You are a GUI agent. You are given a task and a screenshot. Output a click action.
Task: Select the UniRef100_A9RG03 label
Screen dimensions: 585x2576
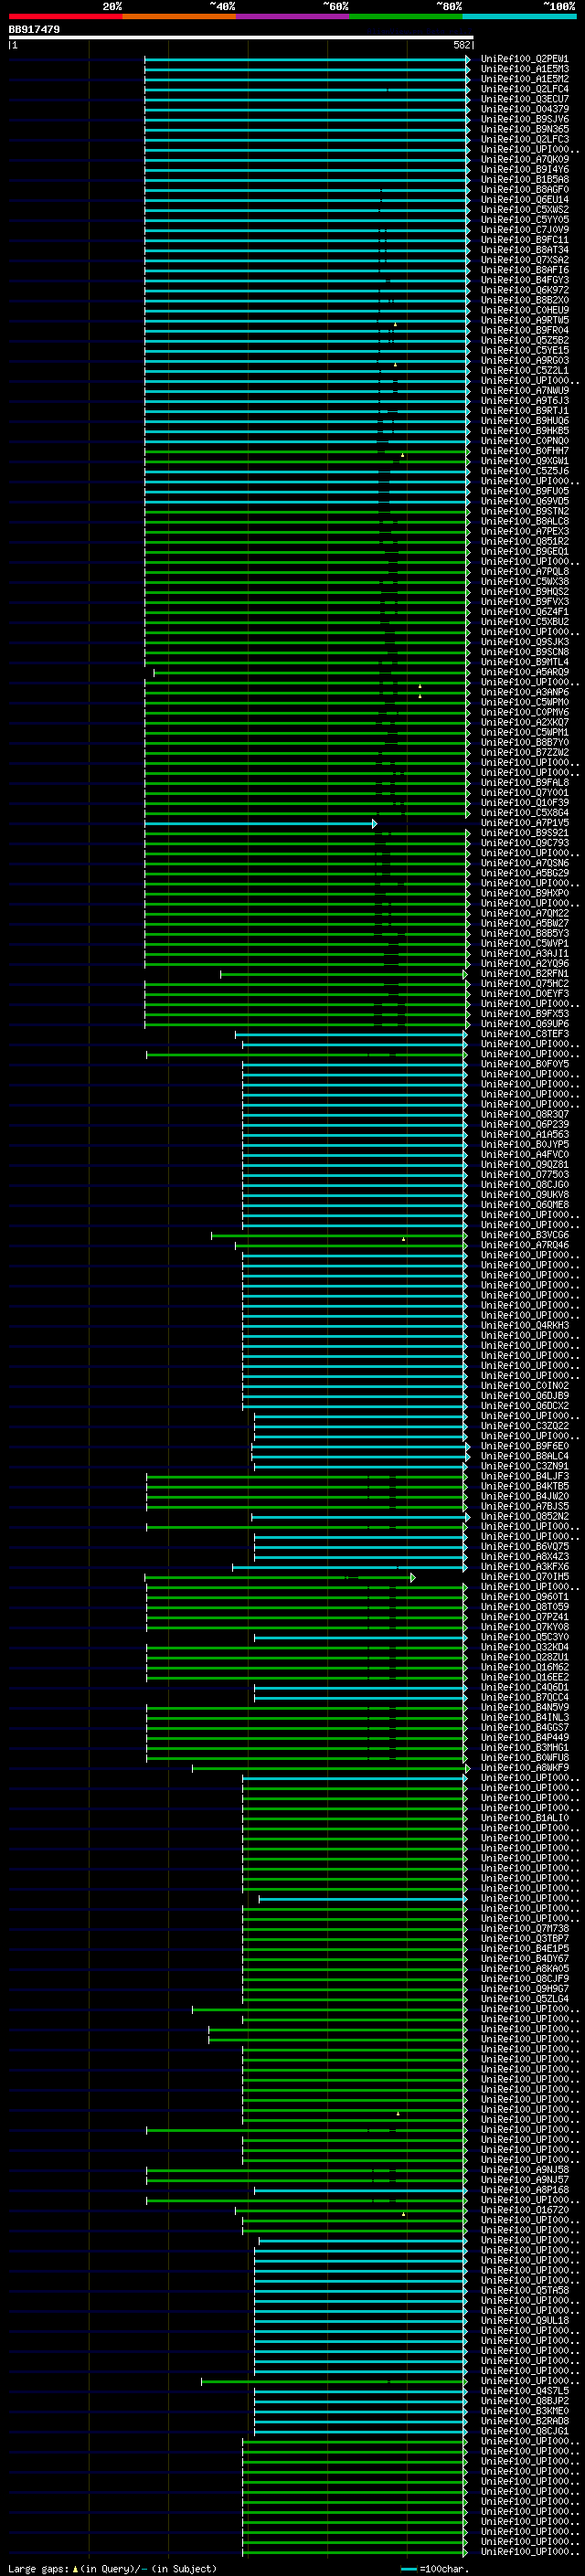tap(525, 360)
